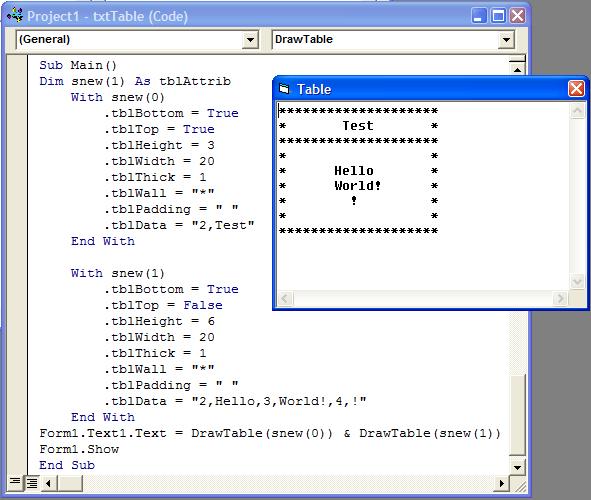Click the Project1 code window title icon
The image size is (591, 500).
15,15
